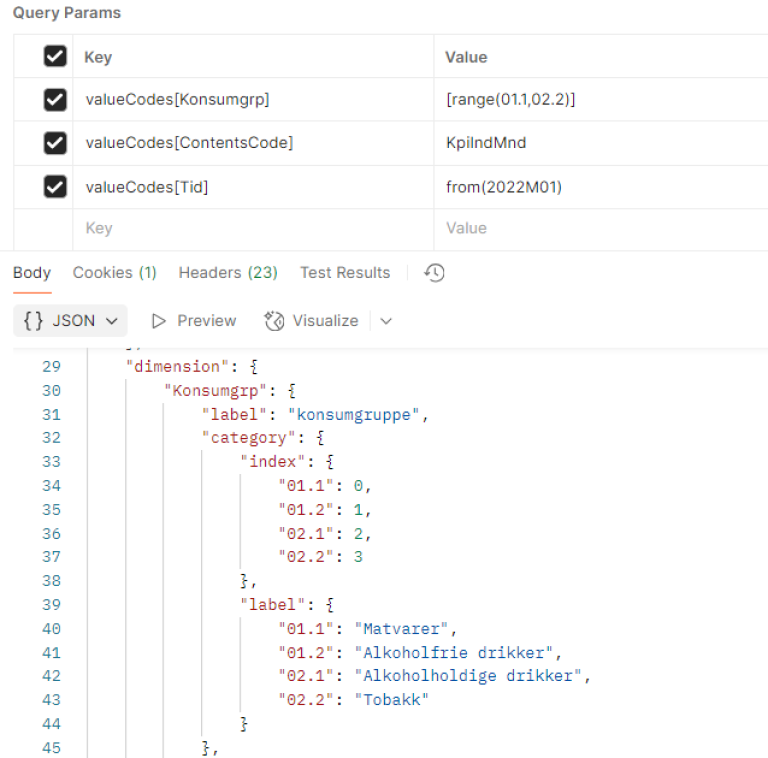View the Test Results tab
Screen dimensions: 768x758
coord(345,273)
